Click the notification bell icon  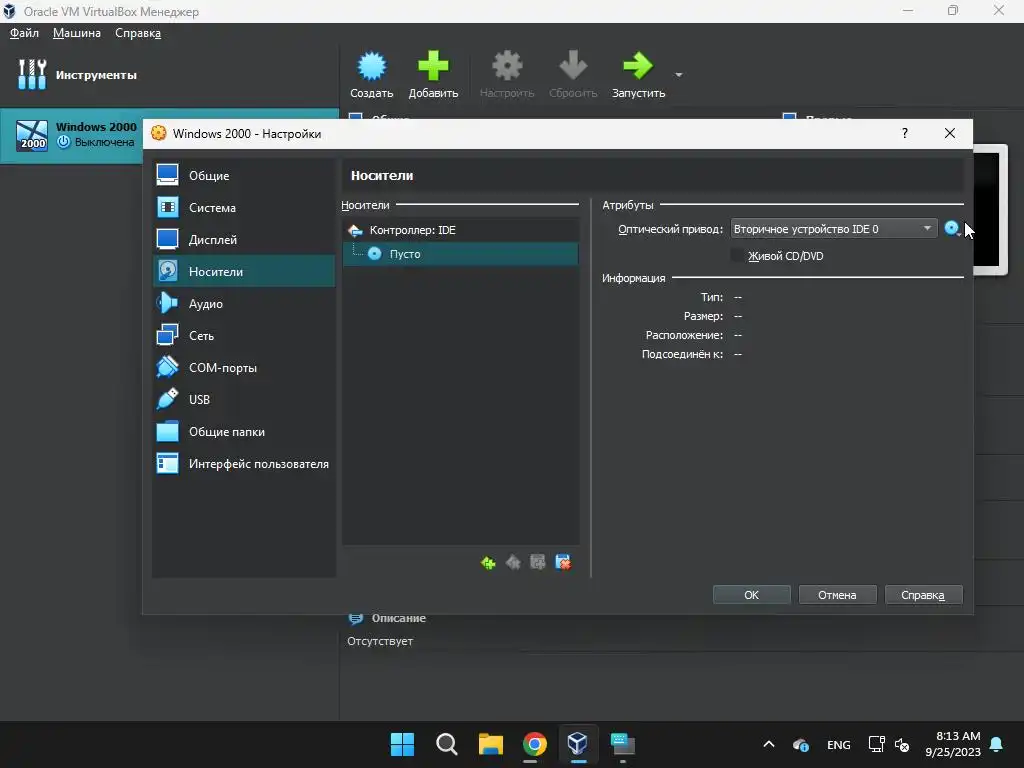pyautogui.click(x=997, y=744)
